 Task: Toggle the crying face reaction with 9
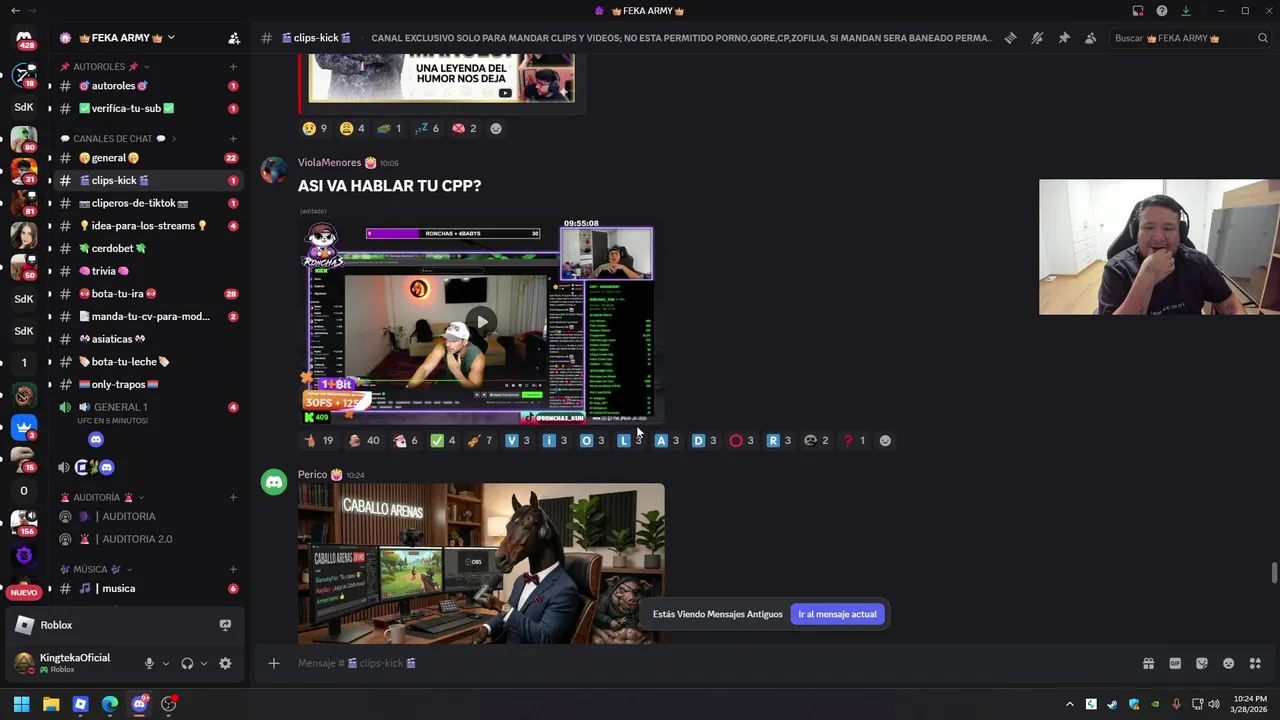315,128
